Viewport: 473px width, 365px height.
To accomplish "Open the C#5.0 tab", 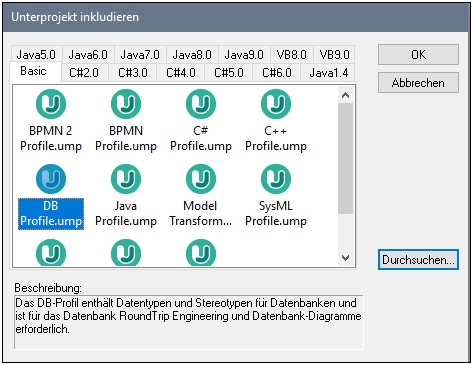I will 229,73.
